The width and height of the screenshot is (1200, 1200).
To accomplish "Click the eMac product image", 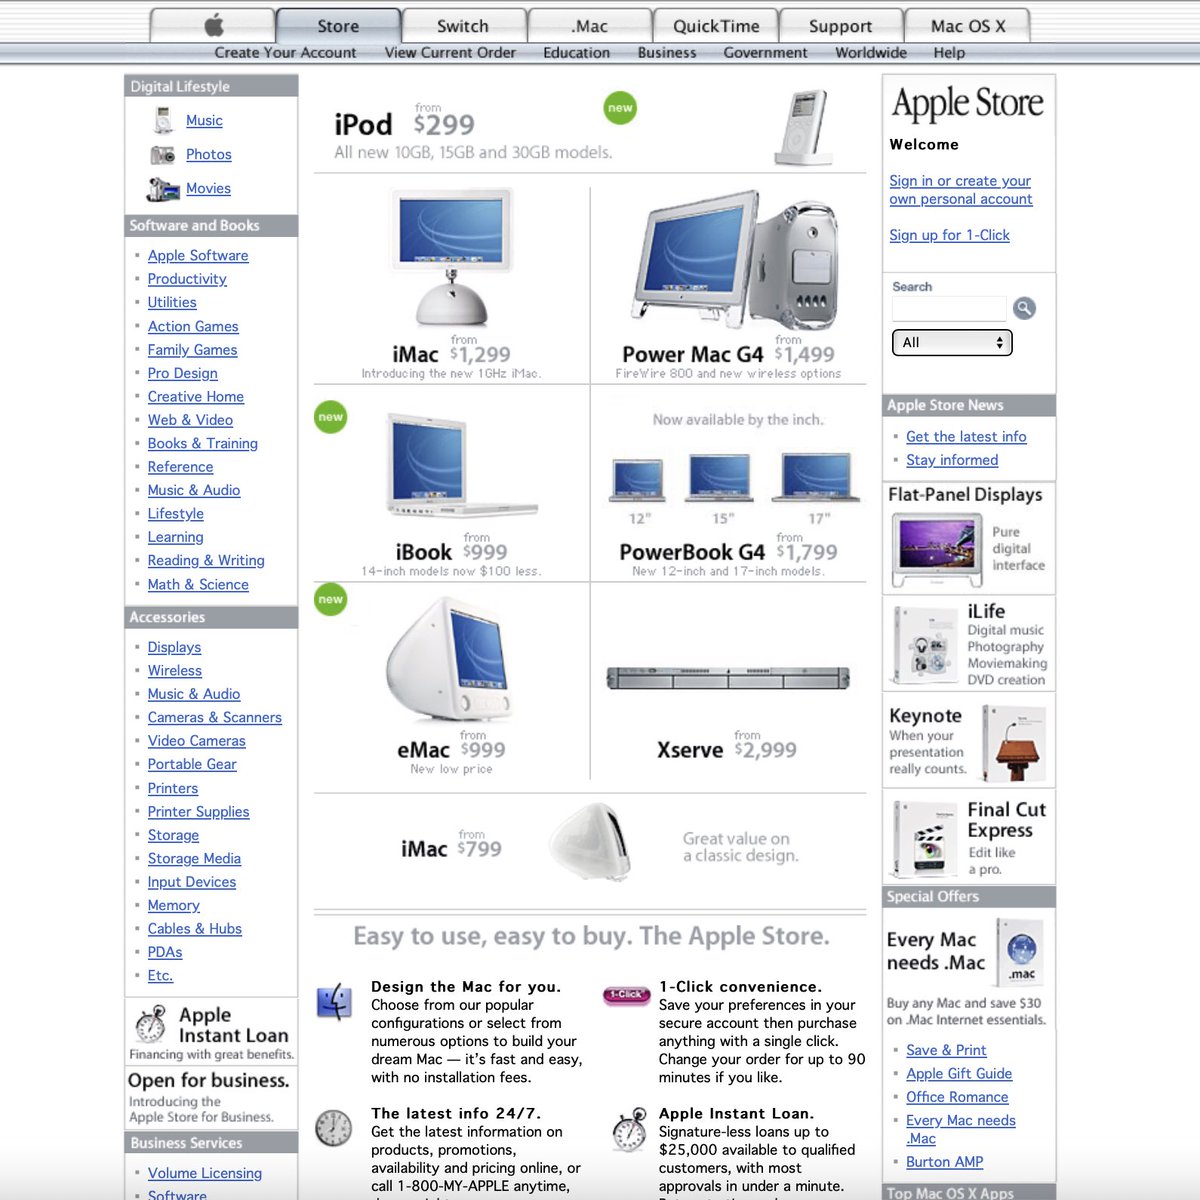I will coord(450,660).
